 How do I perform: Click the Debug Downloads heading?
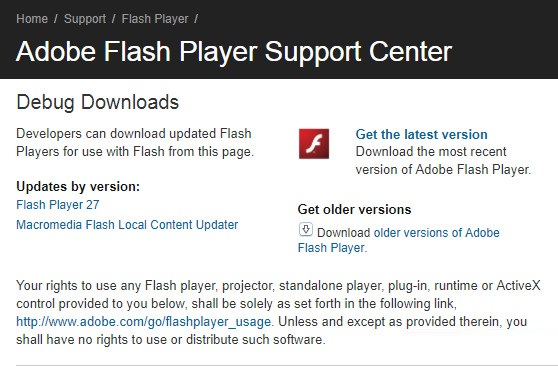[98, 102]
